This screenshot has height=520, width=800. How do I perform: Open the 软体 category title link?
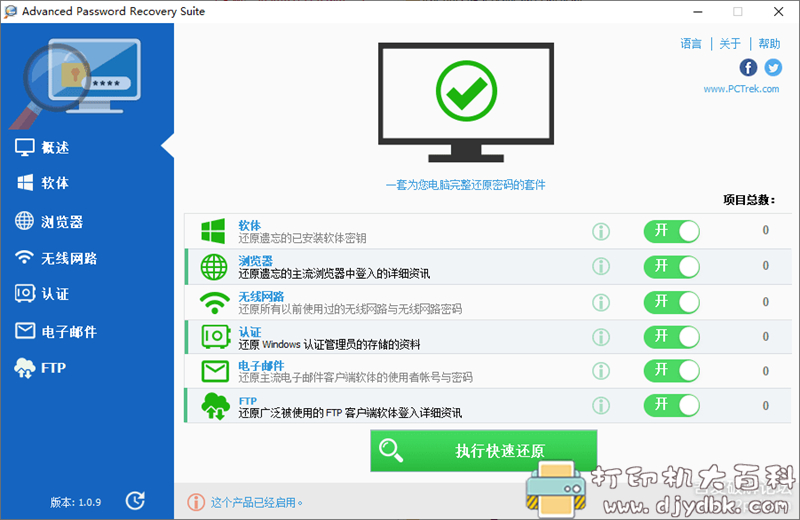point(249,225)
